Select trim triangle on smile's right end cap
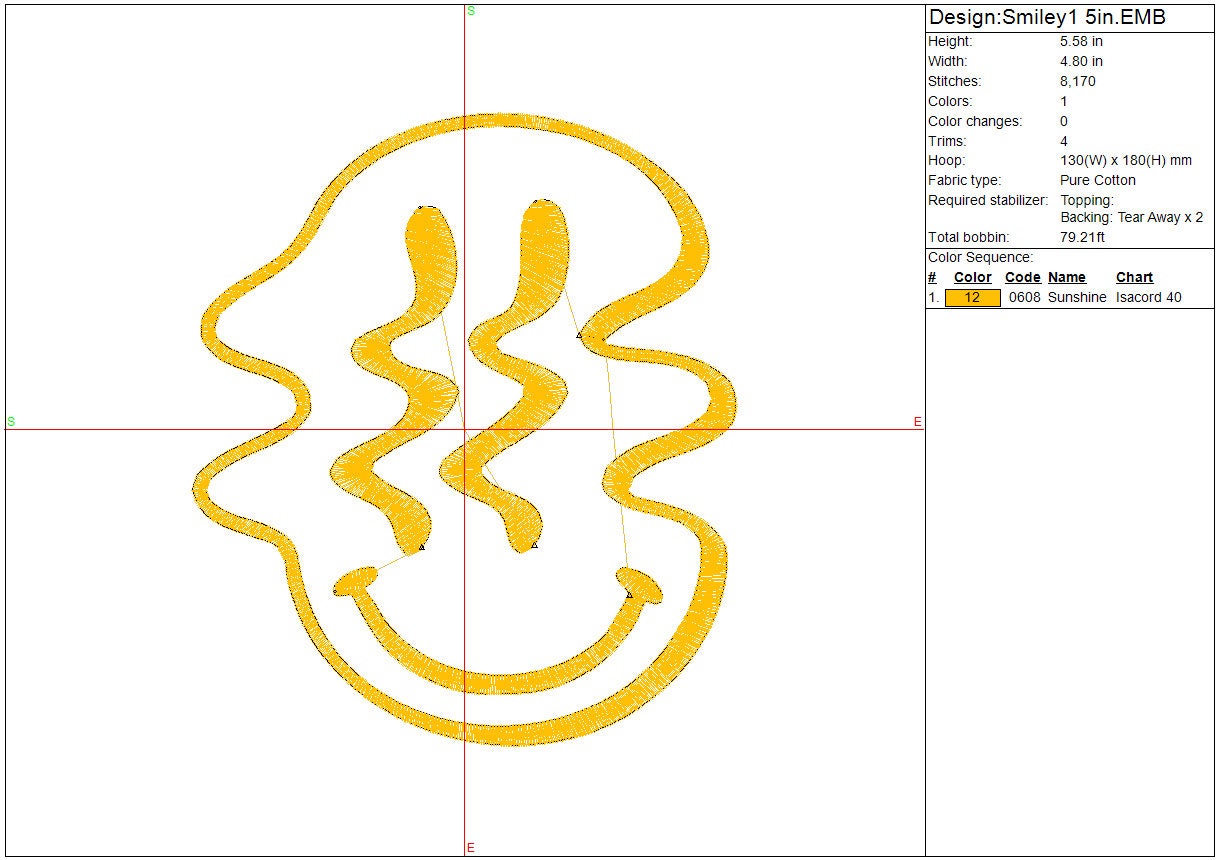This screenshot has width=1219, height=860. pyautogui.click(x=629, y=595)
